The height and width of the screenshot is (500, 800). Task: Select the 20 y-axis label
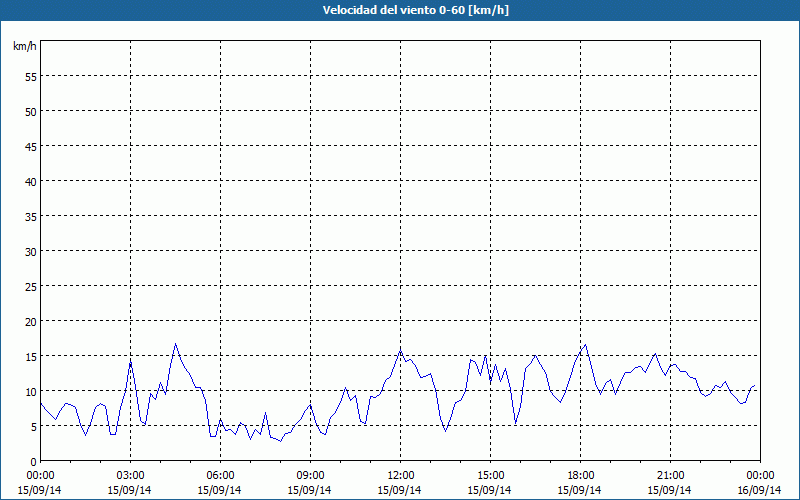[x=31, y=321]
